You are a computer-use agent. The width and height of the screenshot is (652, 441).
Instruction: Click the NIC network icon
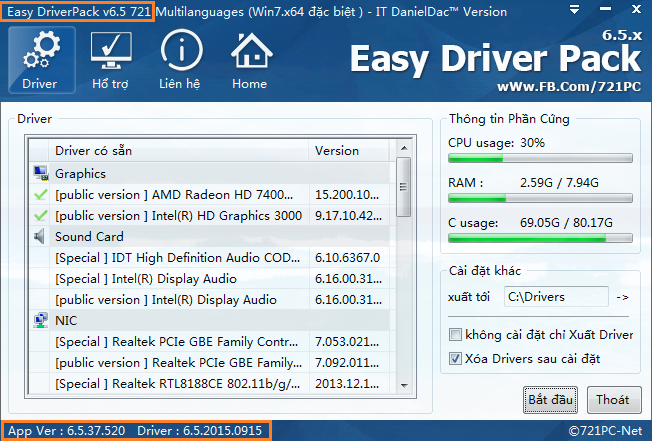40,320
